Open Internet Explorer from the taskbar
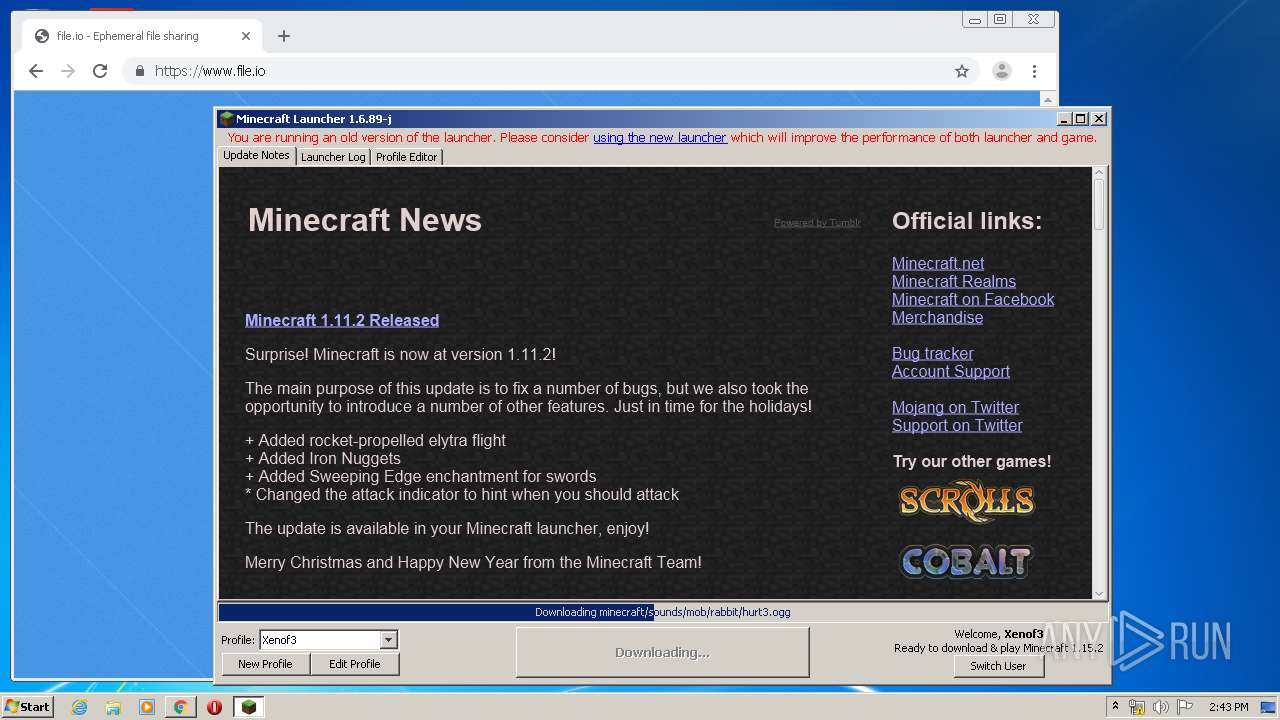This screenshot has height=720, width=1280. [x=80, y=707]
